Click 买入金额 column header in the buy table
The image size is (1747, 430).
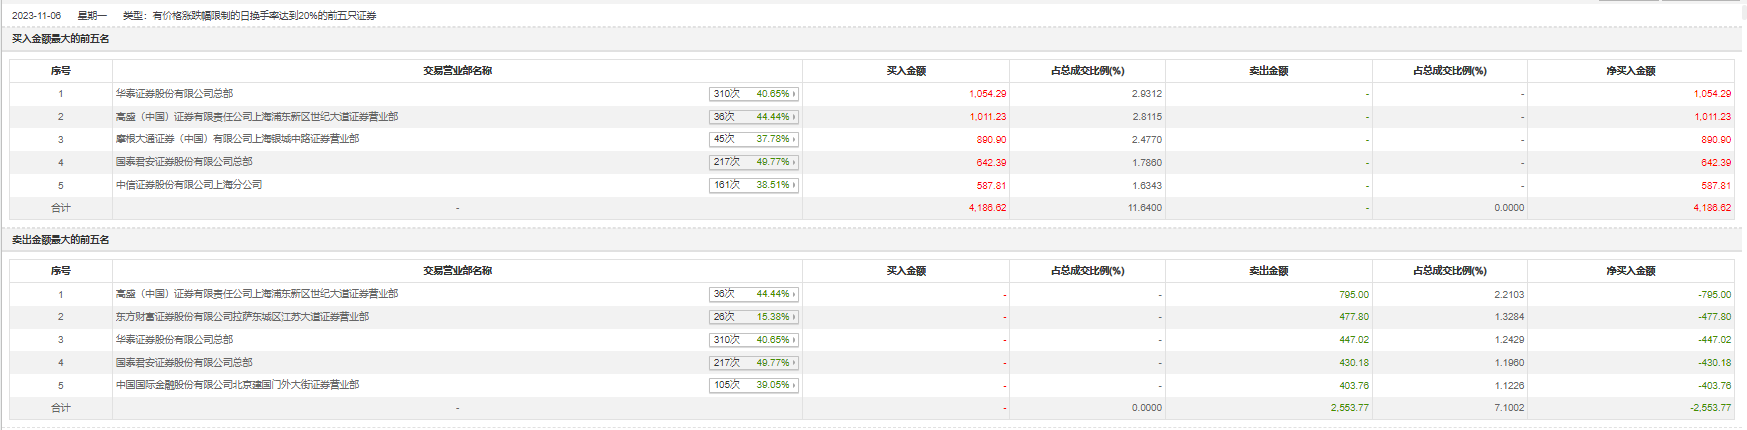click(x=906, y=71)
